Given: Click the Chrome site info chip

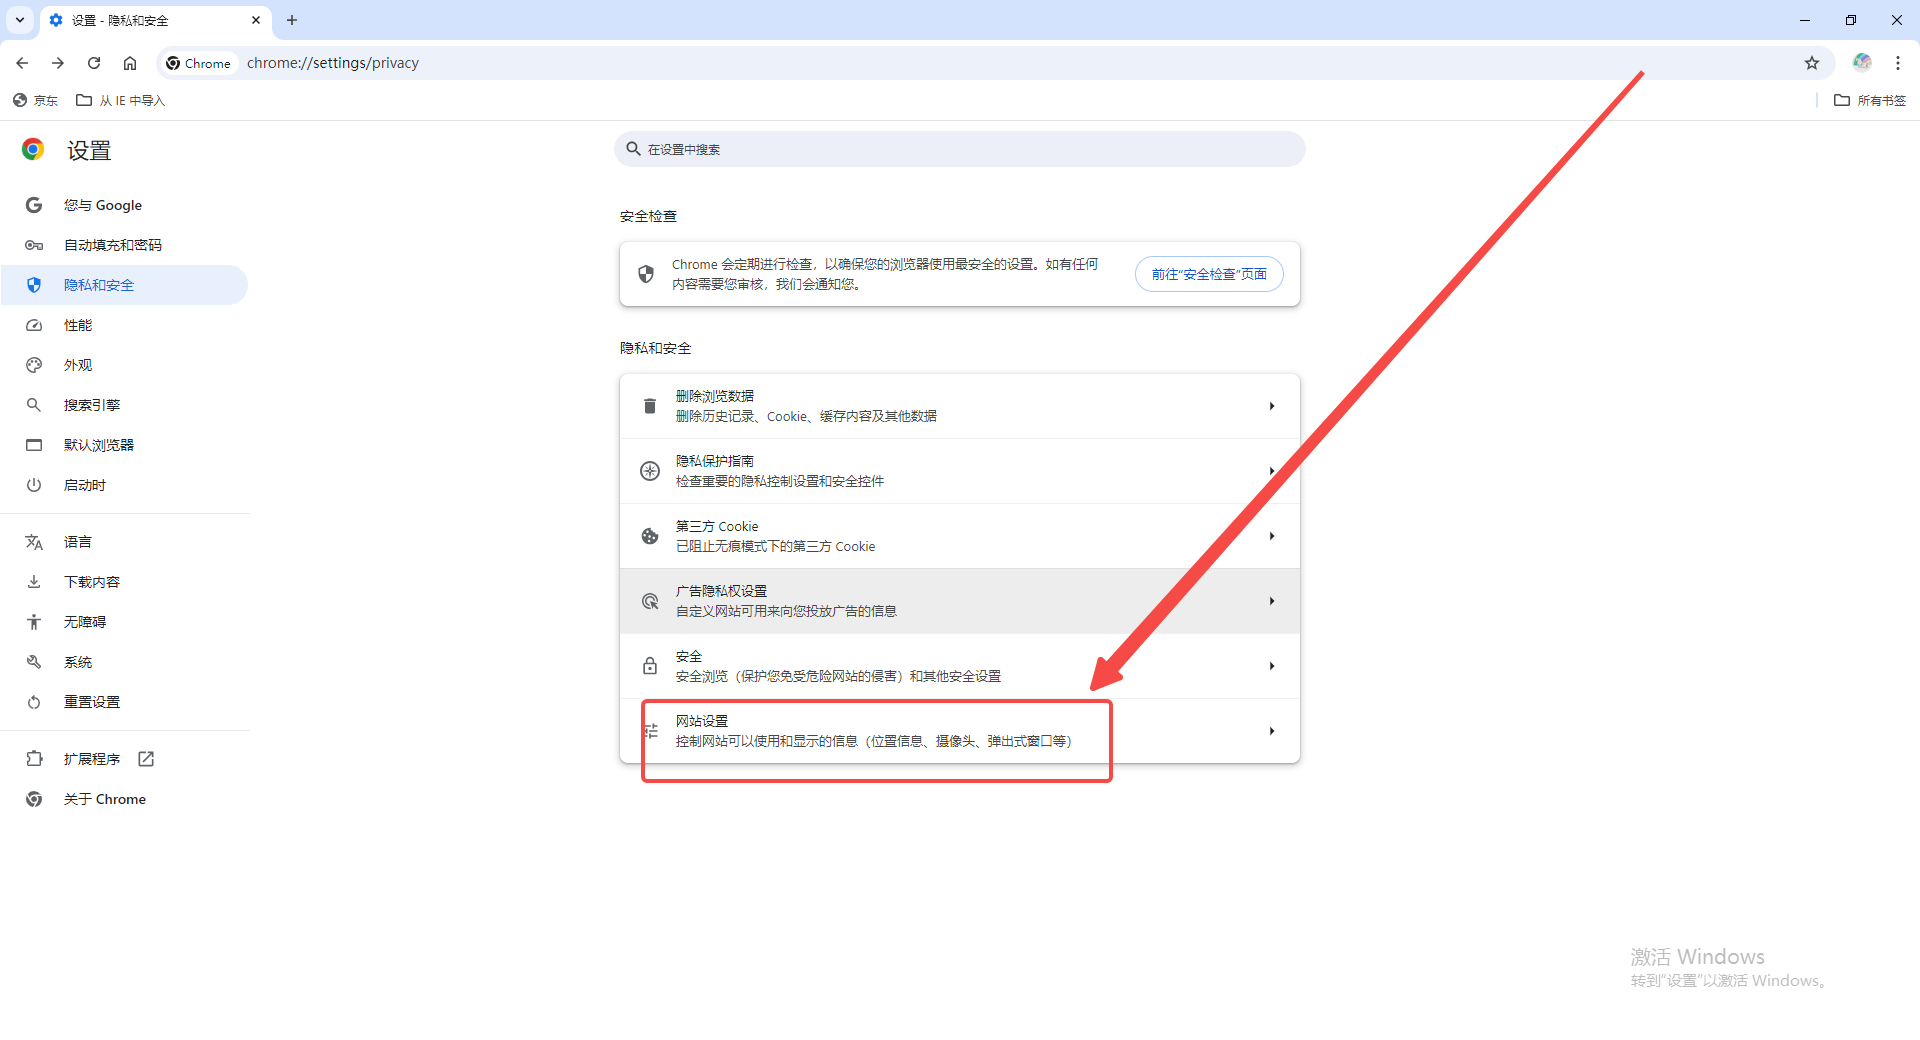Looking at the screenshot, I should tap(199, 63).
